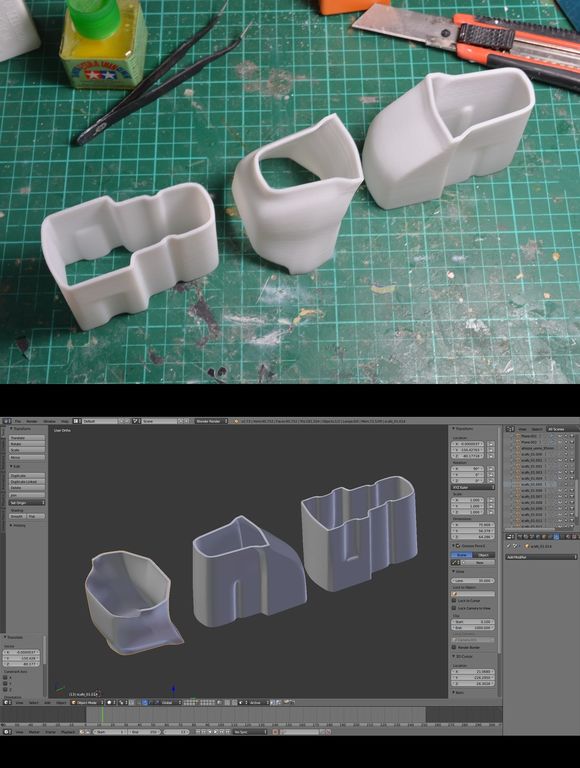Open the Set Origin dropdown
The width and height of the screenshot is (580, 768).
coord(27,503)
